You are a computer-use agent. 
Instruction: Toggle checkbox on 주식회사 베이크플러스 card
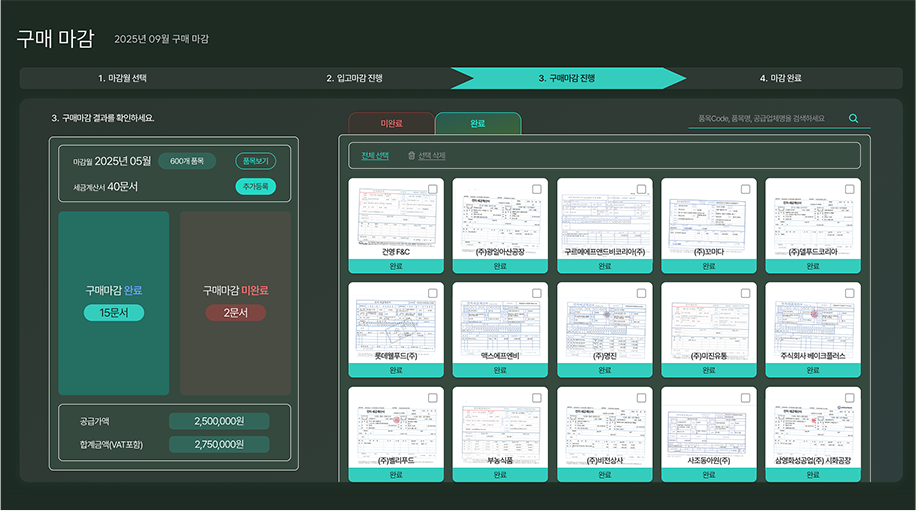(849, 293)
